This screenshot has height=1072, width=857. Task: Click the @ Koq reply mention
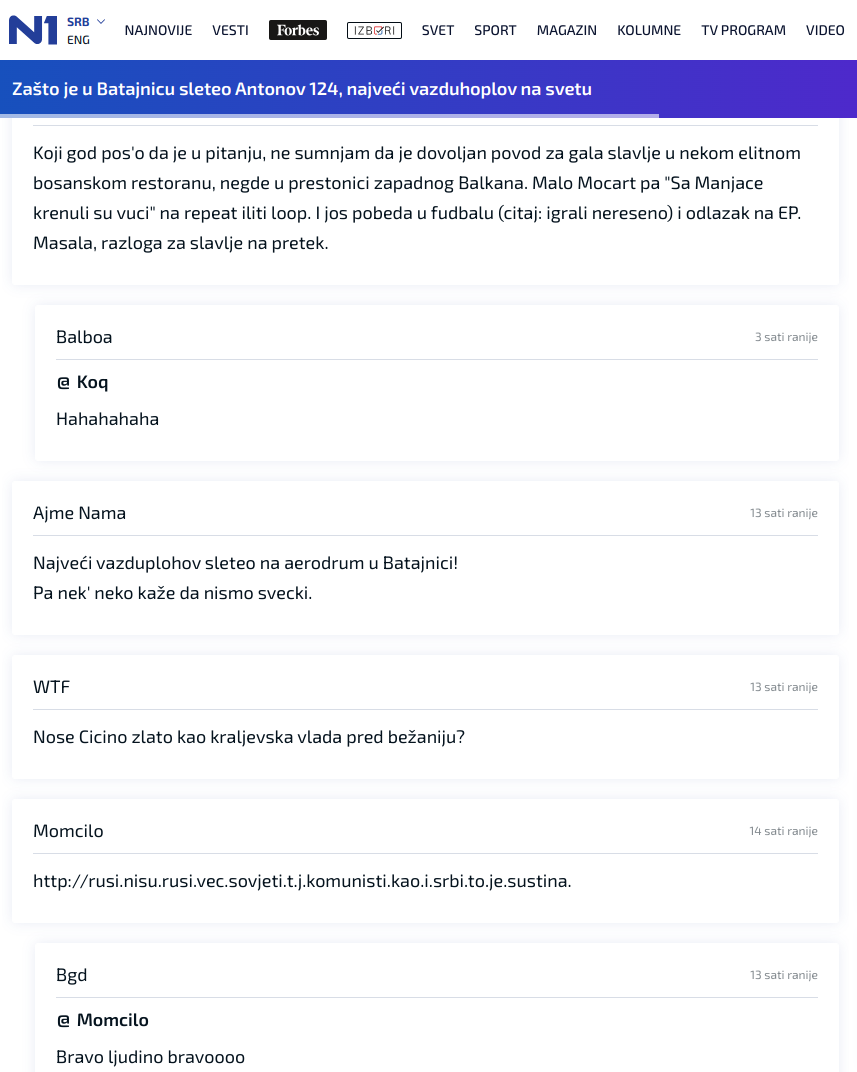[x=82, y=382]
